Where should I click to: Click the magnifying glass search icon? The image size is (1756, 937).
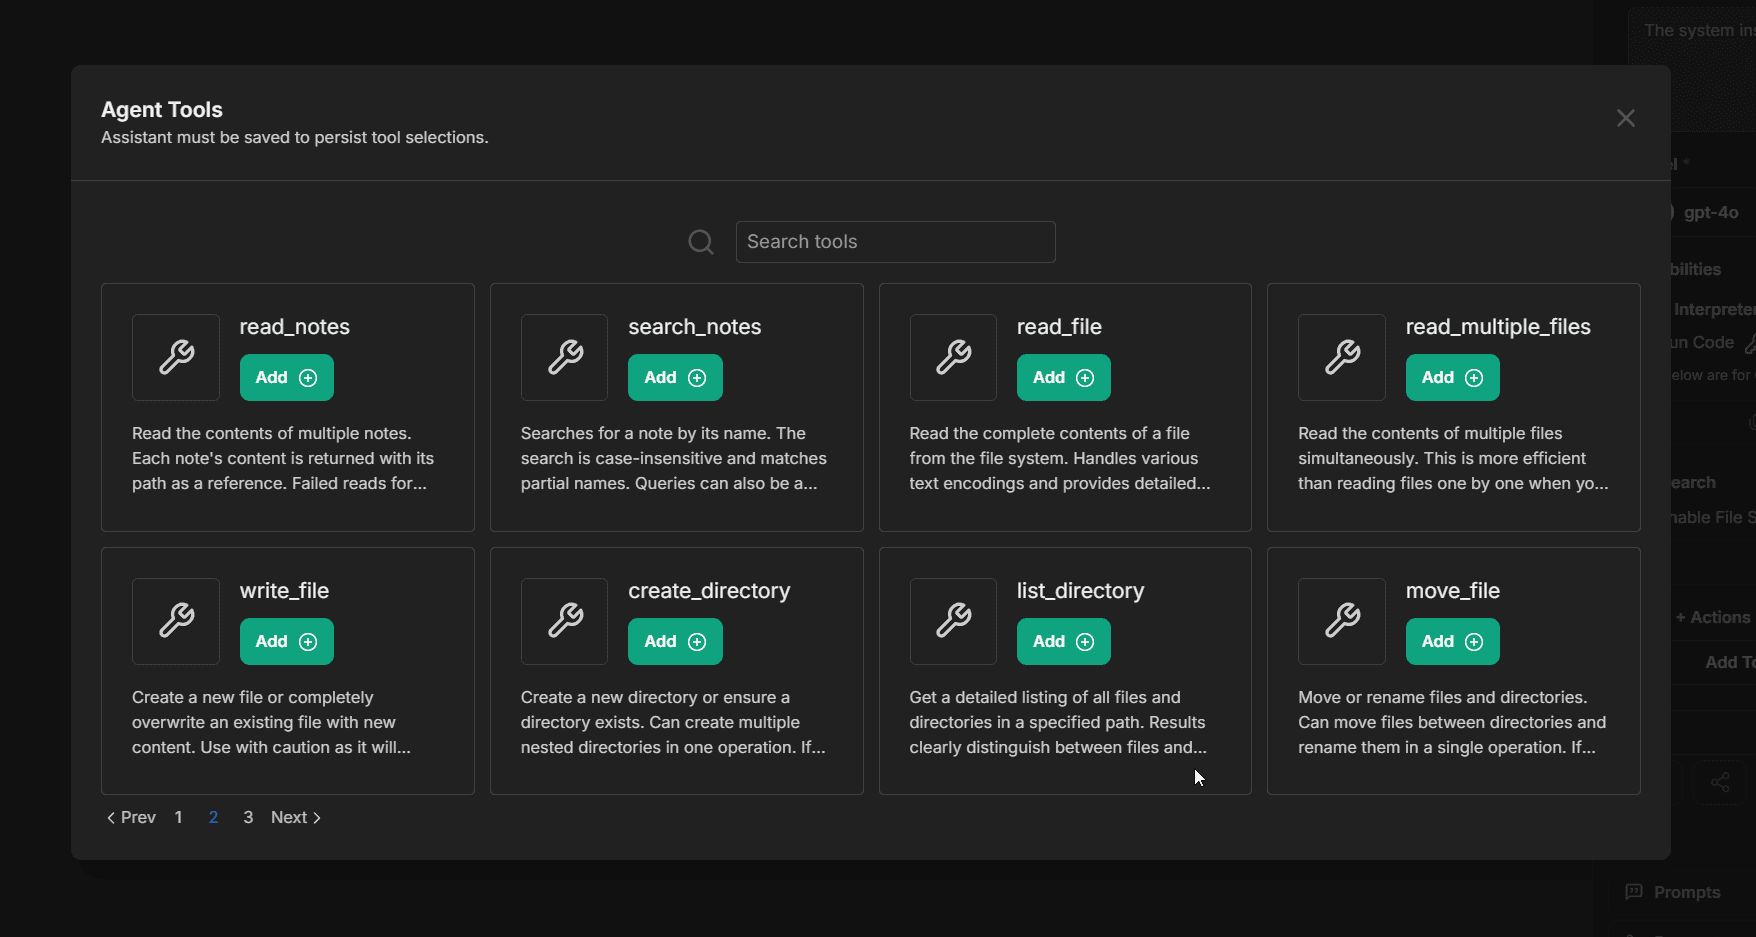701,242
